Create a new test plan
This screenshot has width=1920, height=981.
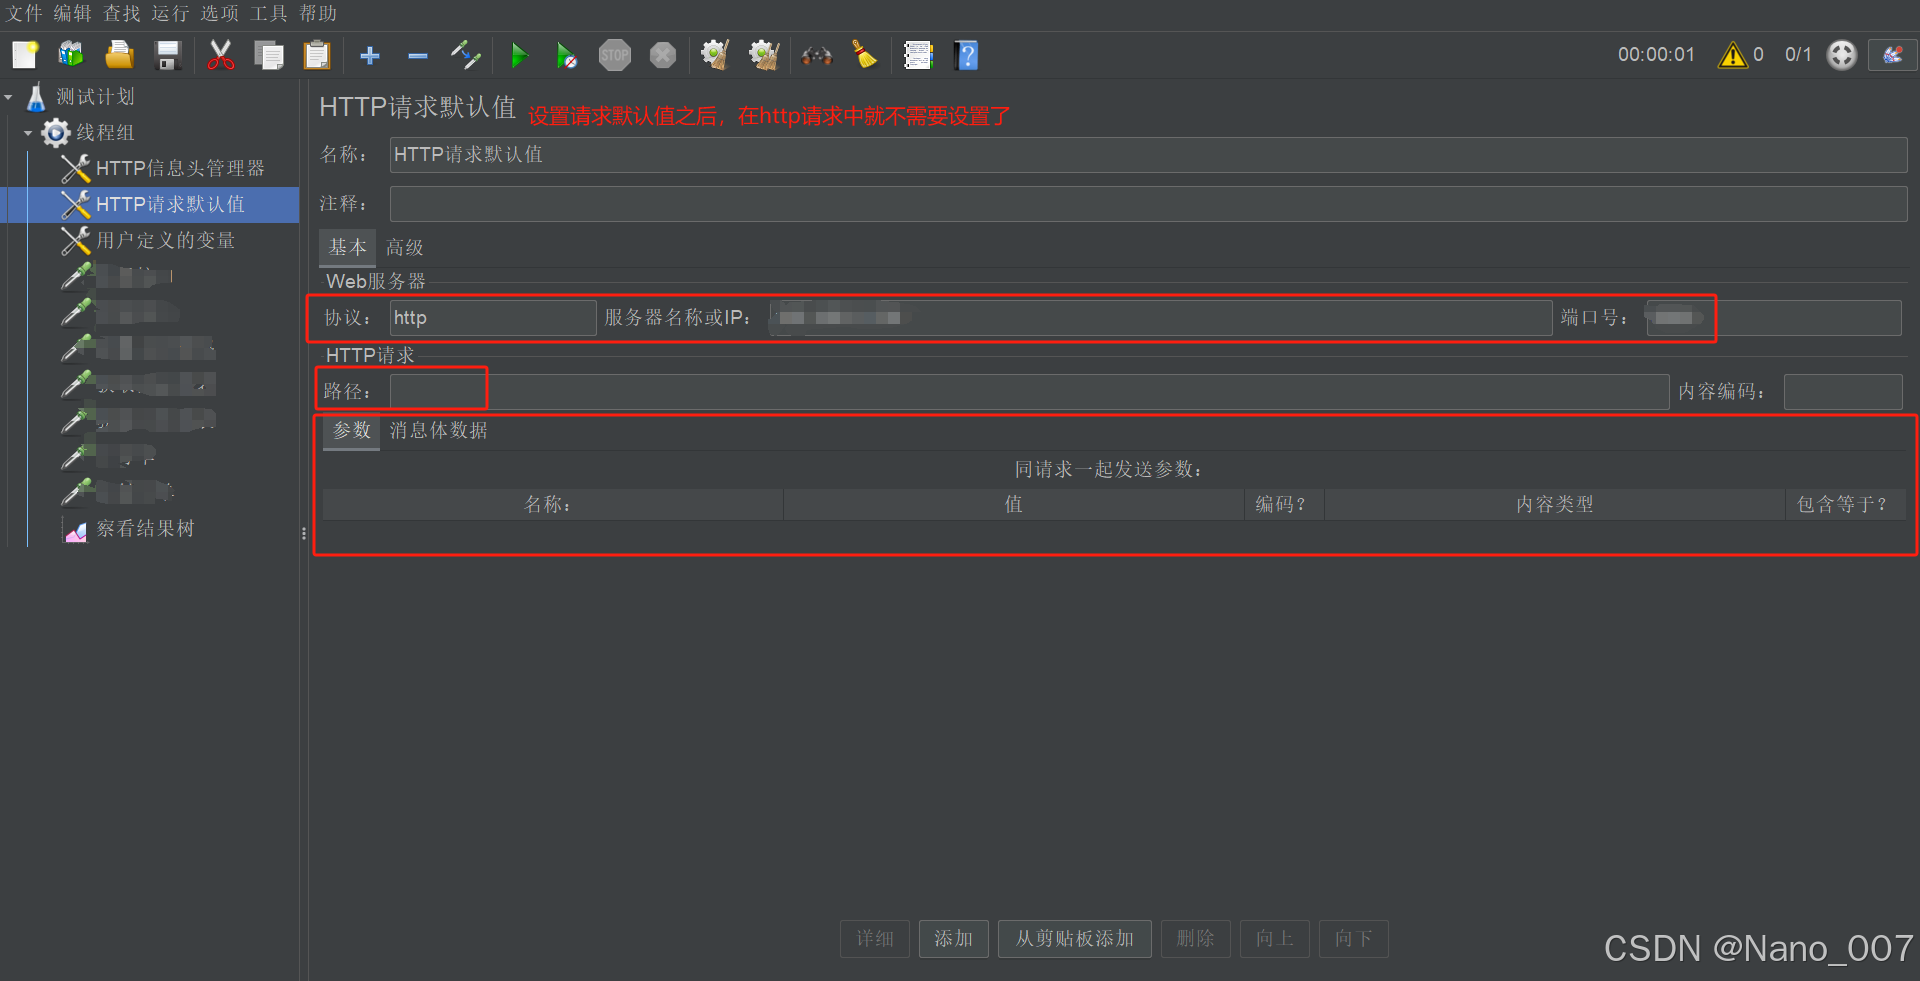pos(23,55)
